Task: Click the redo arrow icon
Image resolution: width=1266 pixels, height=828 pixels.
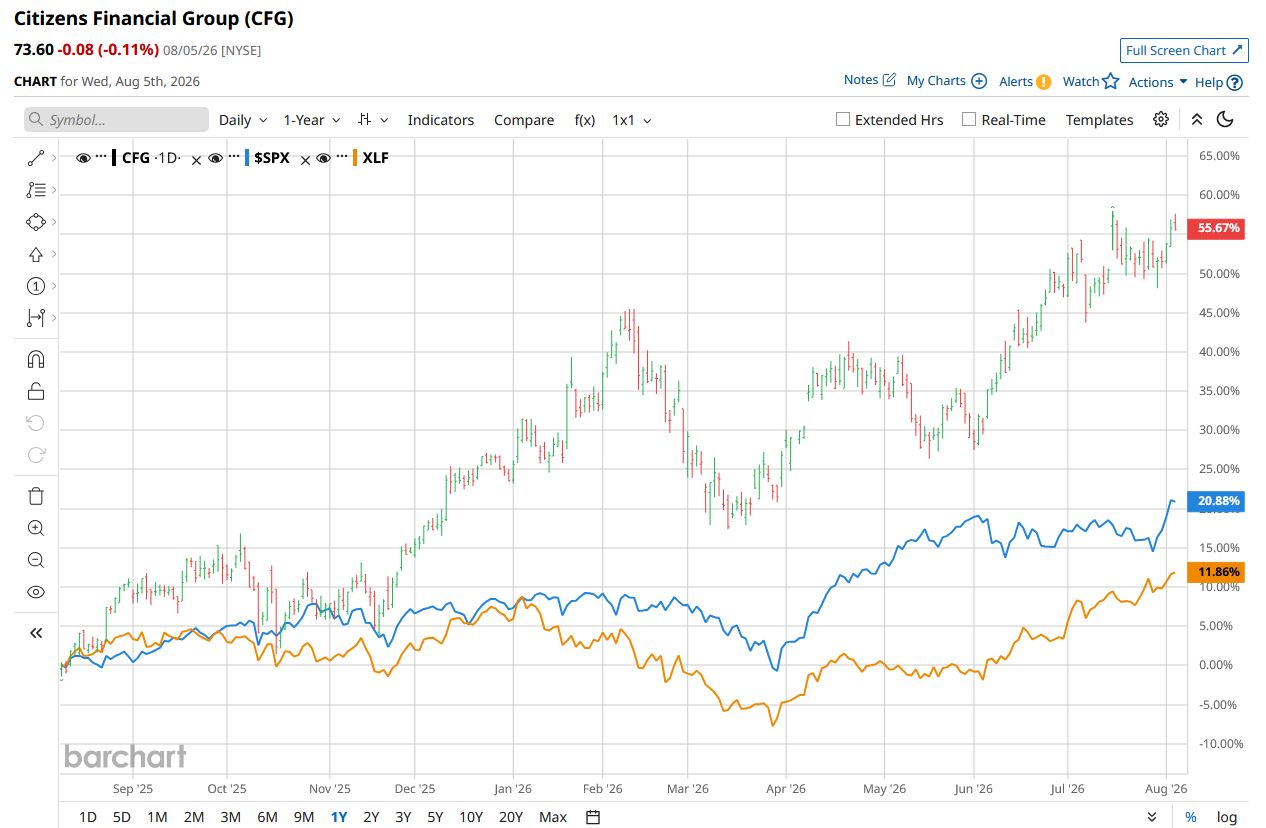Action: click(x=36, y=455)
